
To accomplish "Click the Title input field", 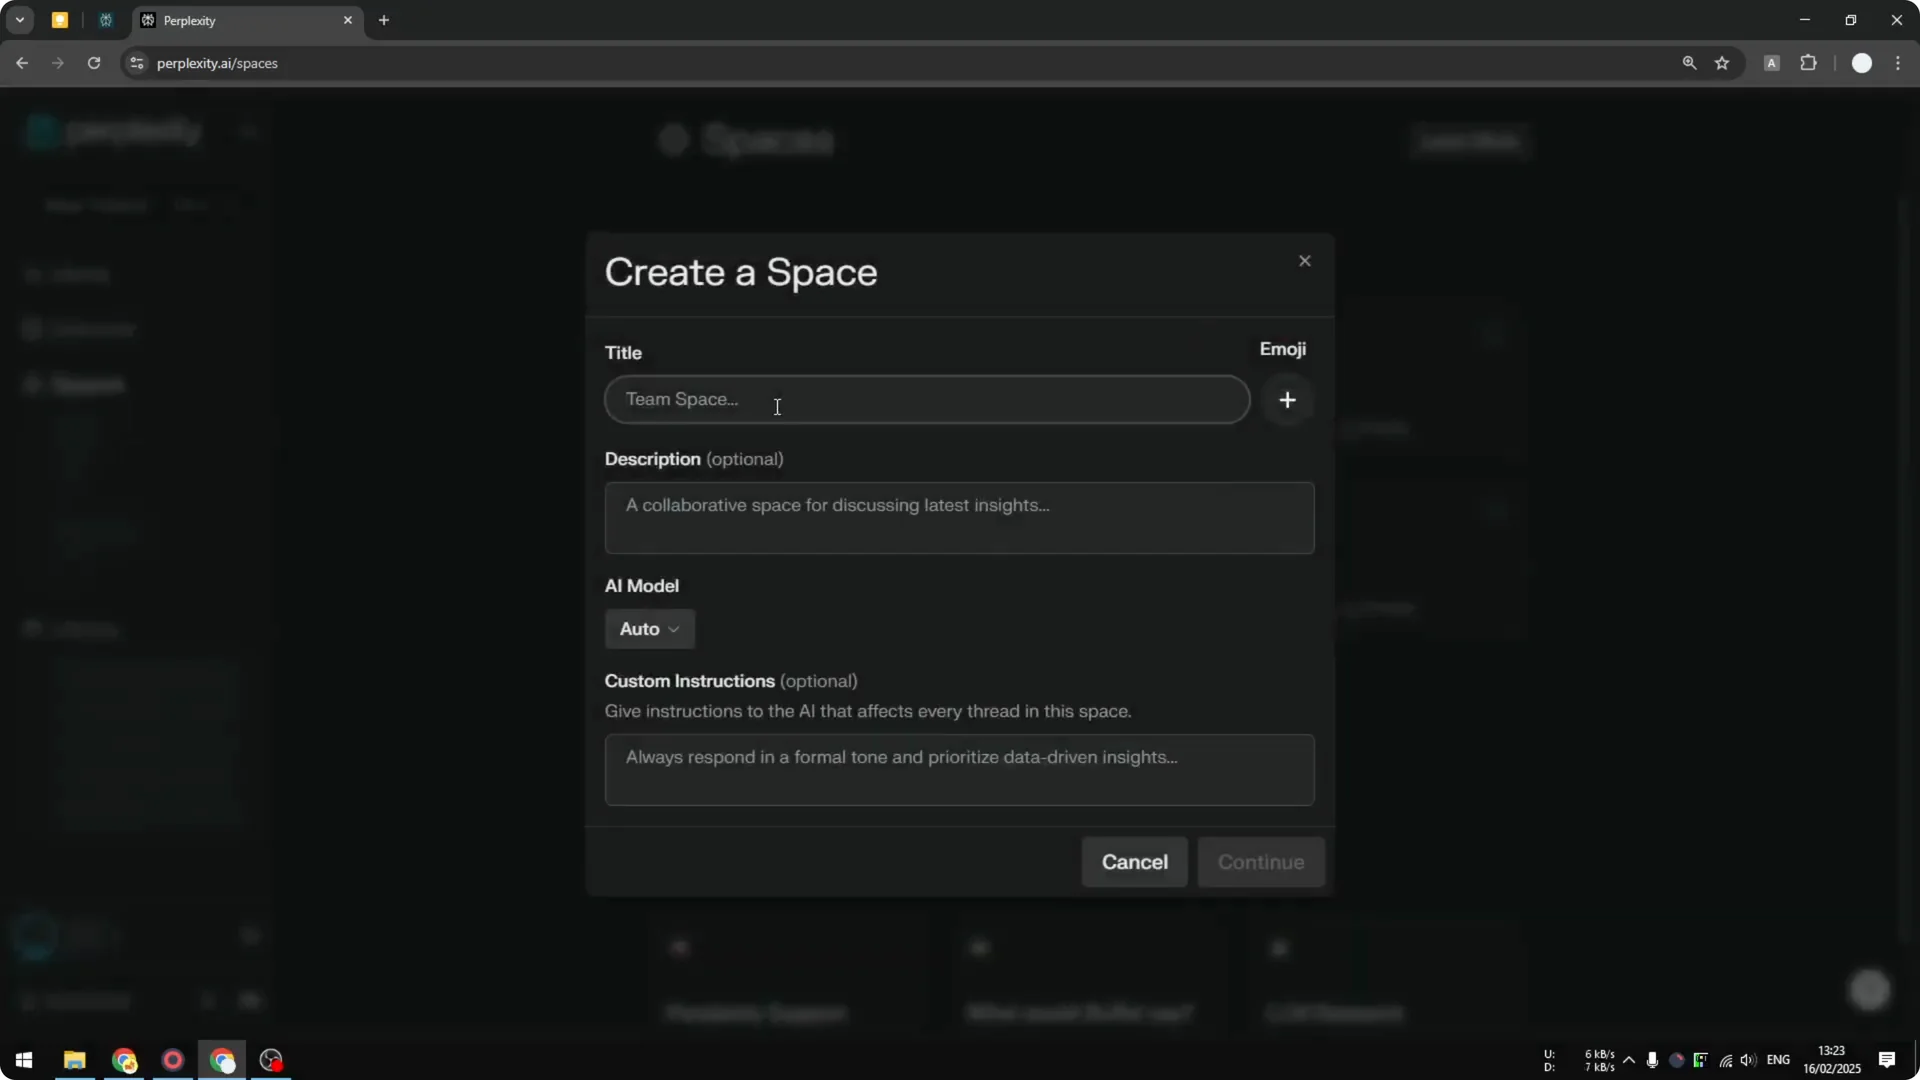I will [926, 400].
